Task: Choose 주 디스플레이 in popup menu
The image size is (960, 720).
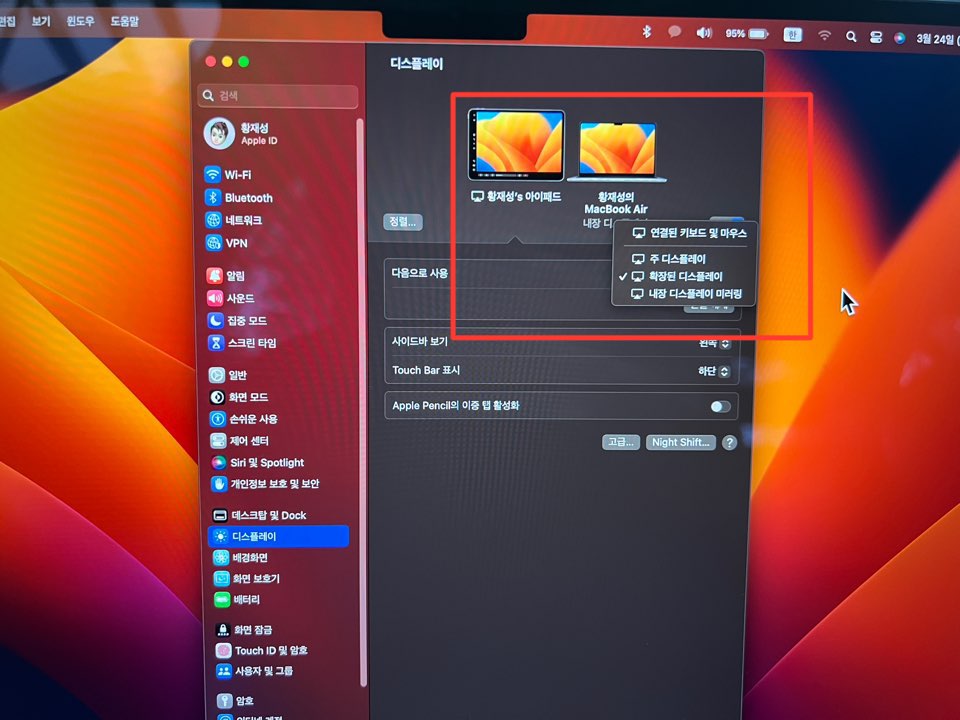Action: [x=669, y=259]
